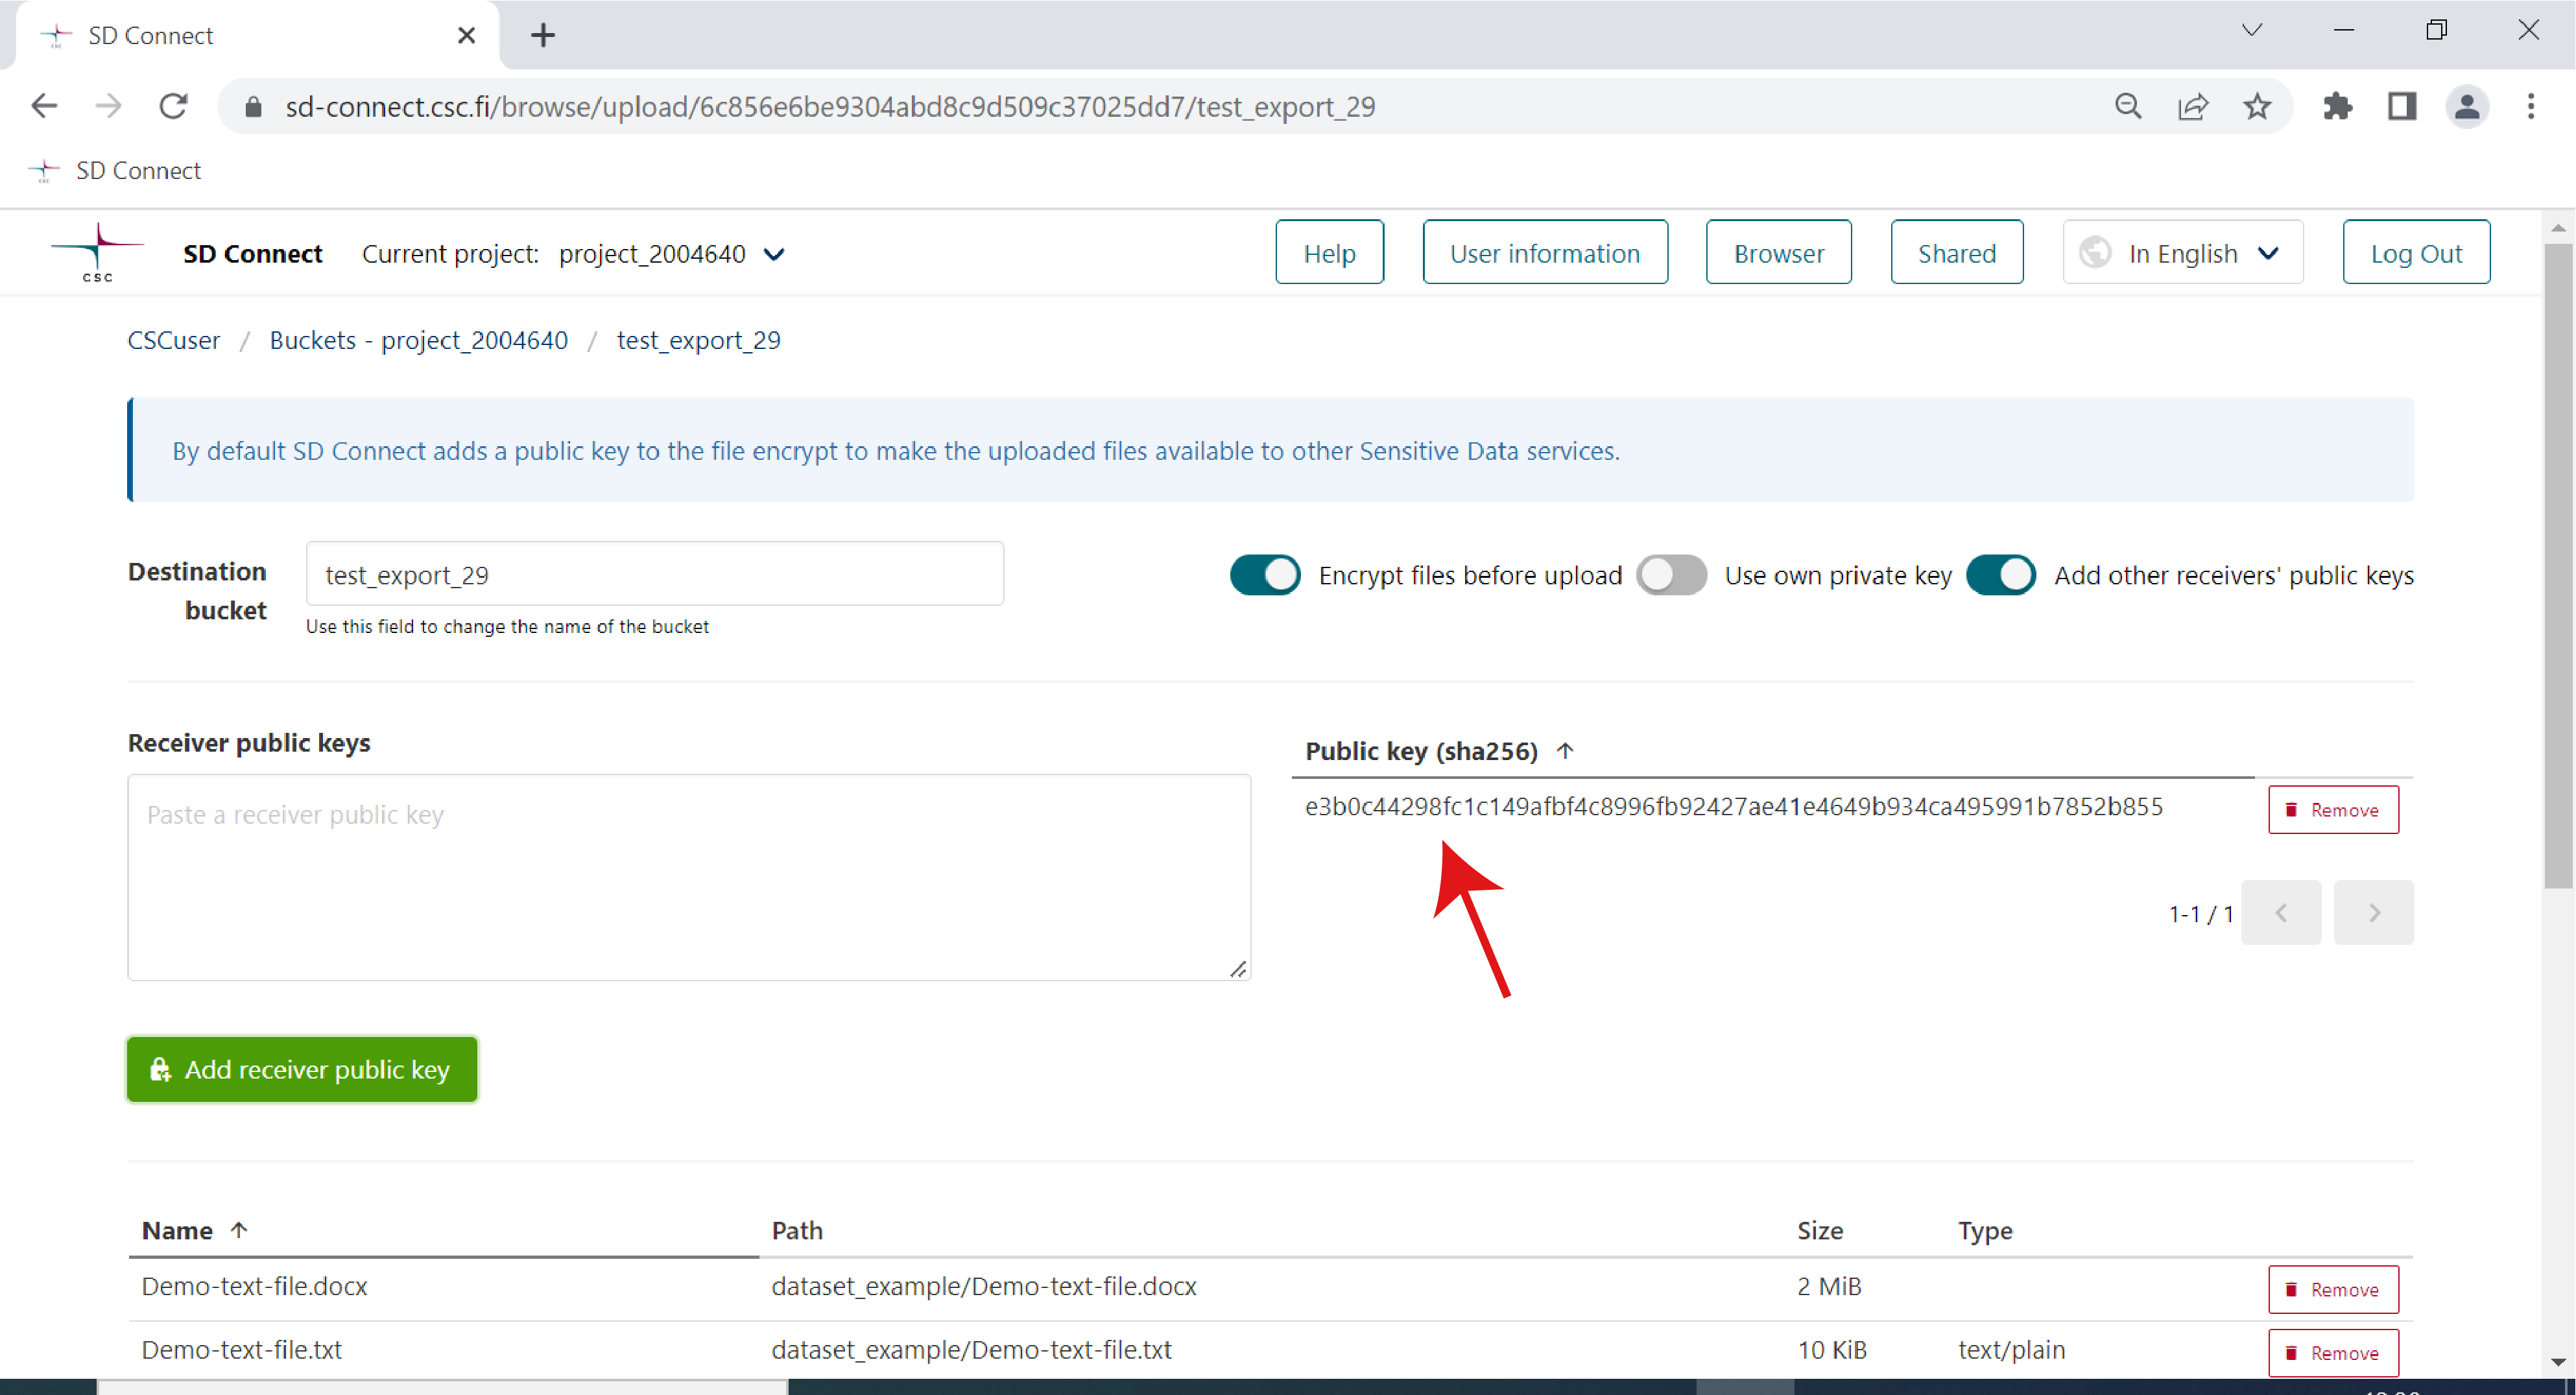Click the browser back arrow

pos(44,106)
